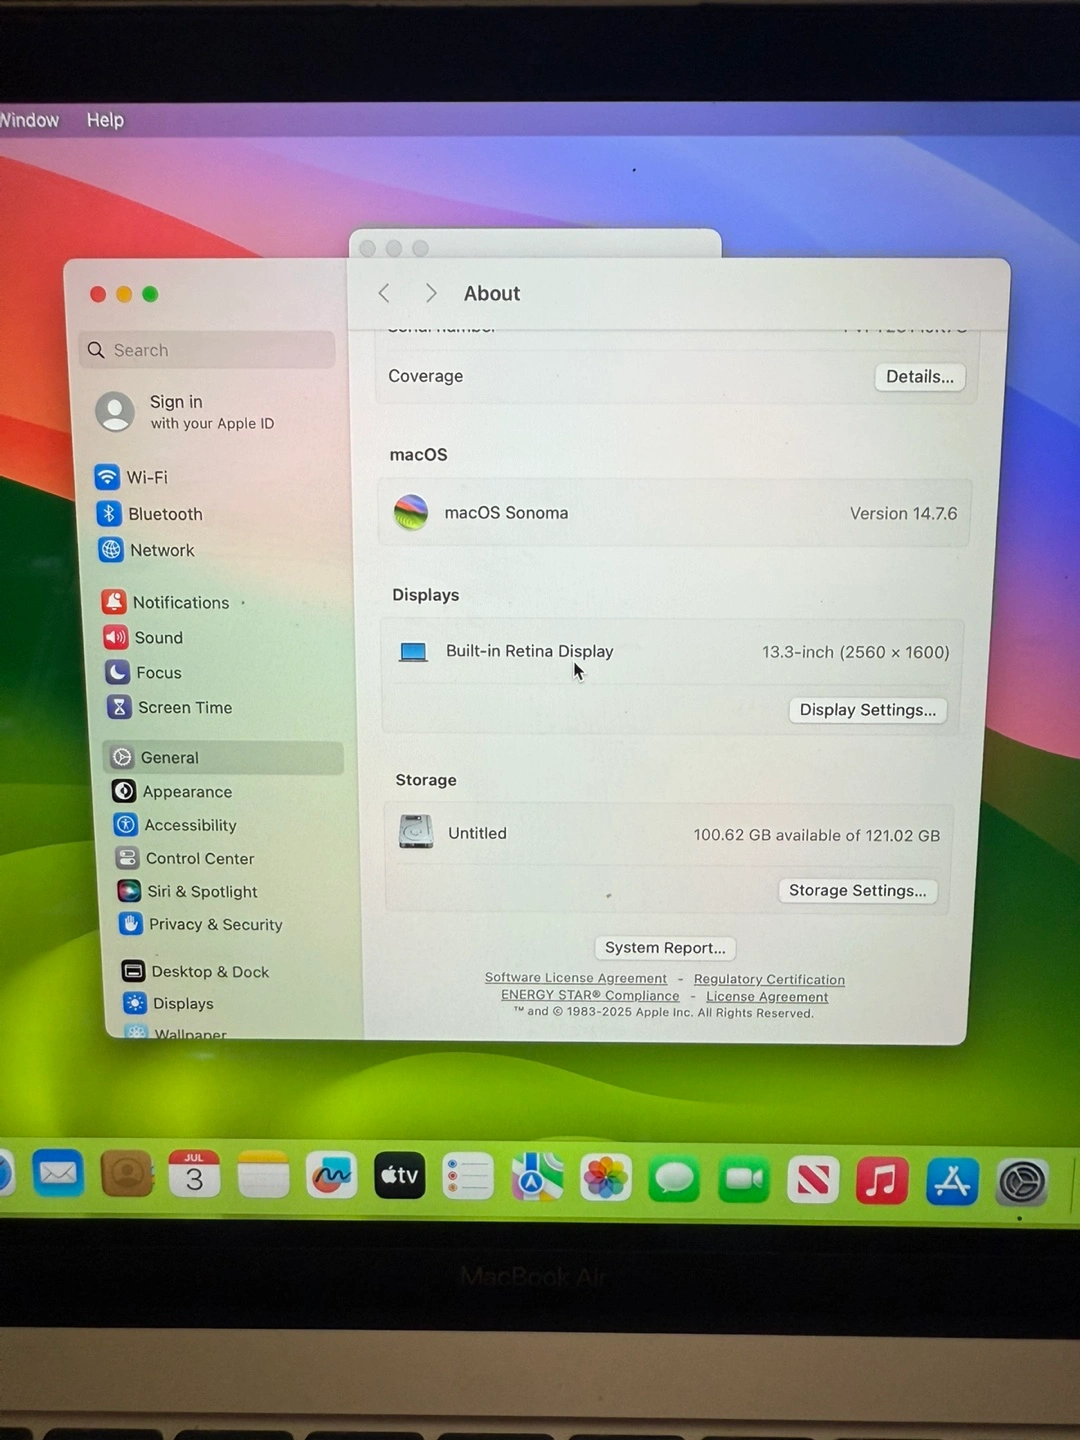Viewport: 1080px width, 1440px height.
Task: Select Sound in the sidebar
Action: (143, 637)
